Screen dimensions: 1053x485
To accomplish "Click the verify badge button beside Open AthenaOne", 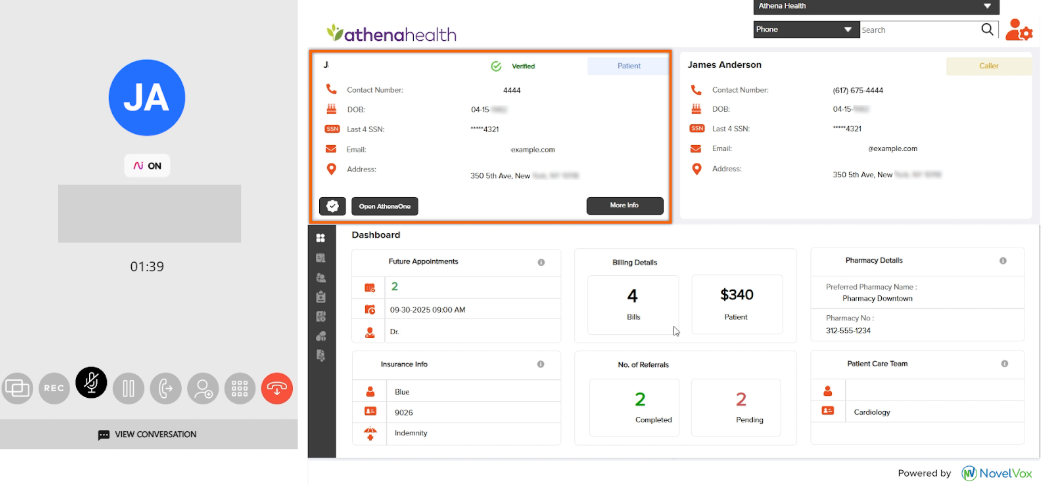I will point(332,206).
